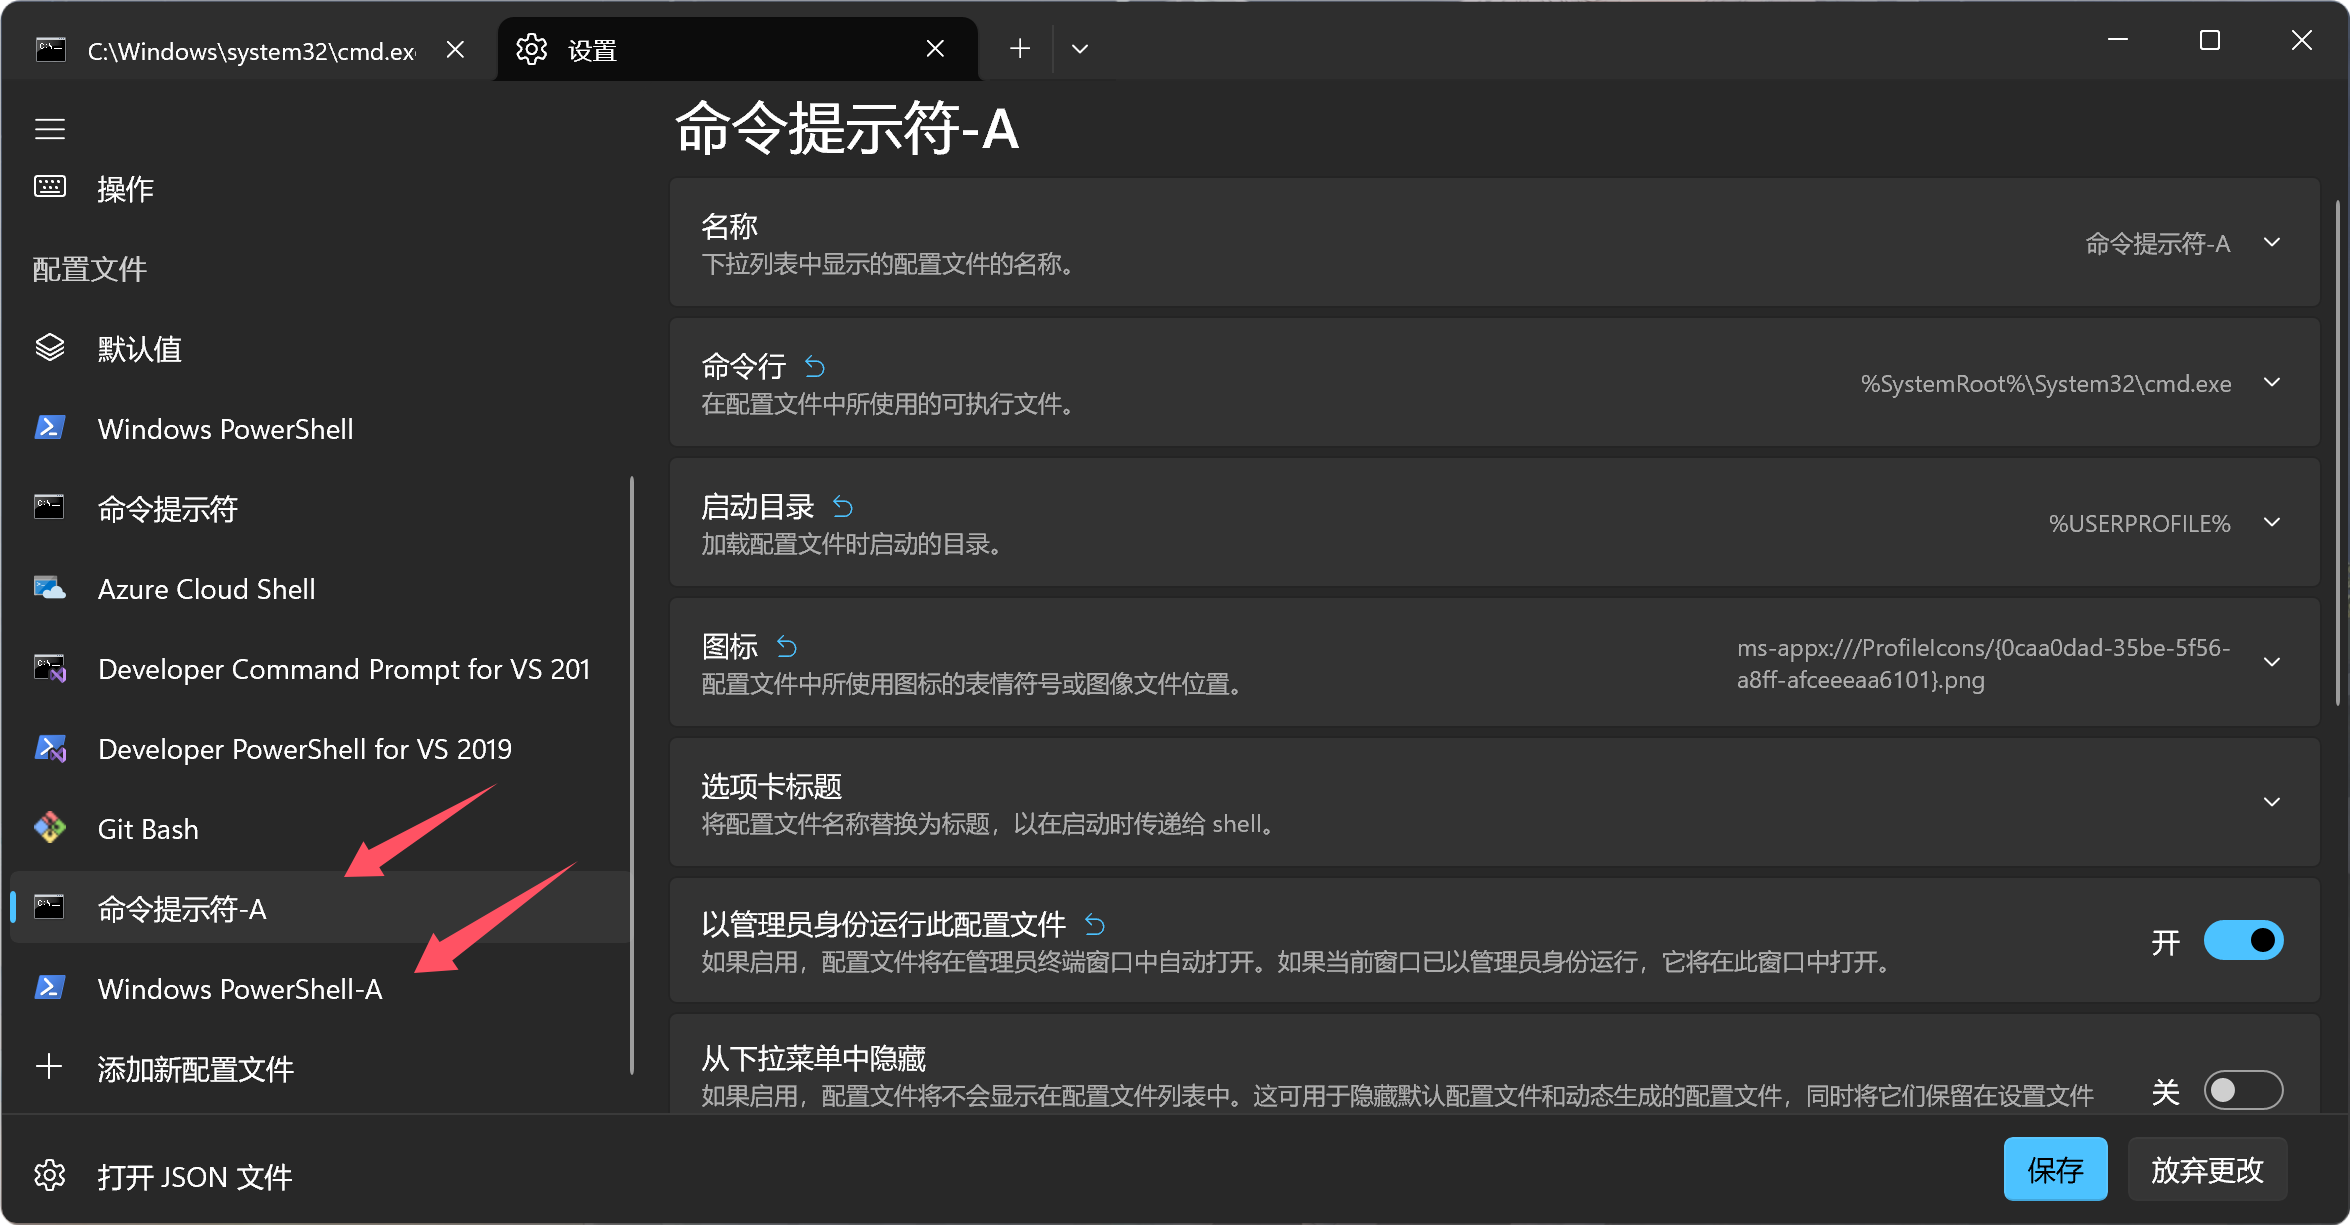Image resolution: width=2350 pixels, height=1225 pixels.
Task: Click the plus icon for 添加新配置文件
Action: click(50, 1067)
